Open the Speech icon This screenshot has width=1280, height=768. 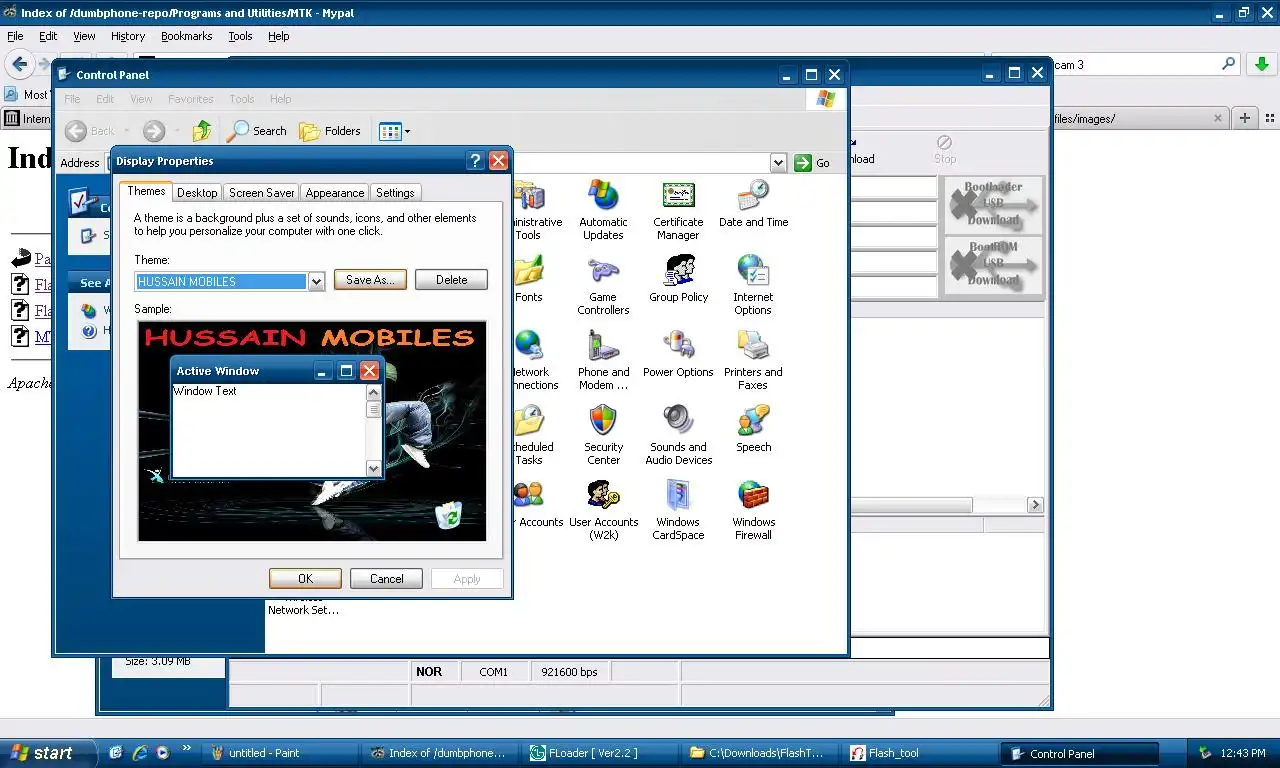(x=753, y=429)
